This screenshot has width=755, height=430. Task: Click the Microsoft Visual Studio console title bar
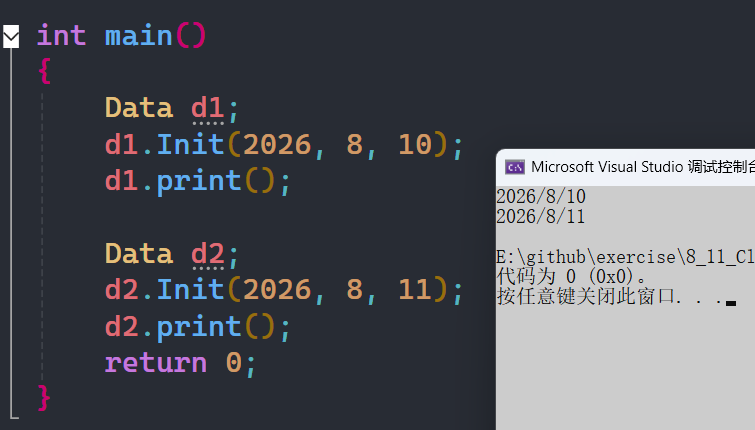625,167
